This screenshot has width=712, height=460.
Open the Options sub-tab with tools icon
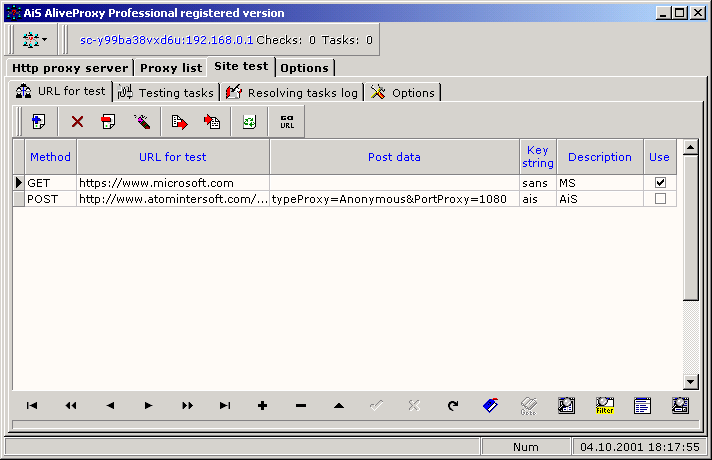[402, 93]
